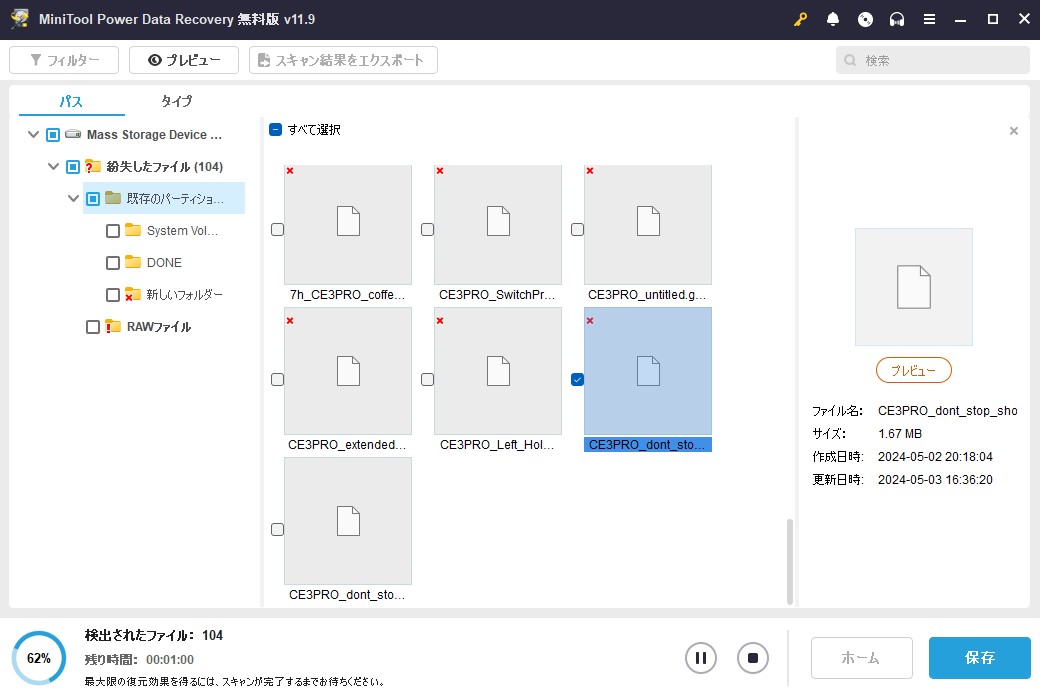This screenshot has height=695, width=1040.
Task: Check the CE3PRO_Left_Hol... file checkbox
Action: (x=427, y=379)
